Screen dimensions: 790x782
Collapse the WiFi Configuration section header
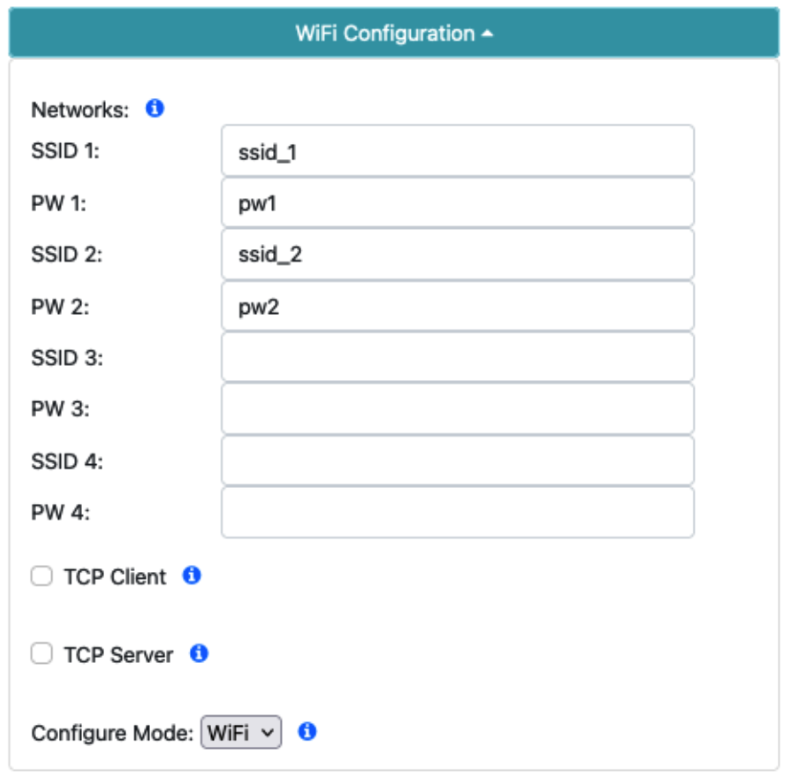tap(394, 33)
